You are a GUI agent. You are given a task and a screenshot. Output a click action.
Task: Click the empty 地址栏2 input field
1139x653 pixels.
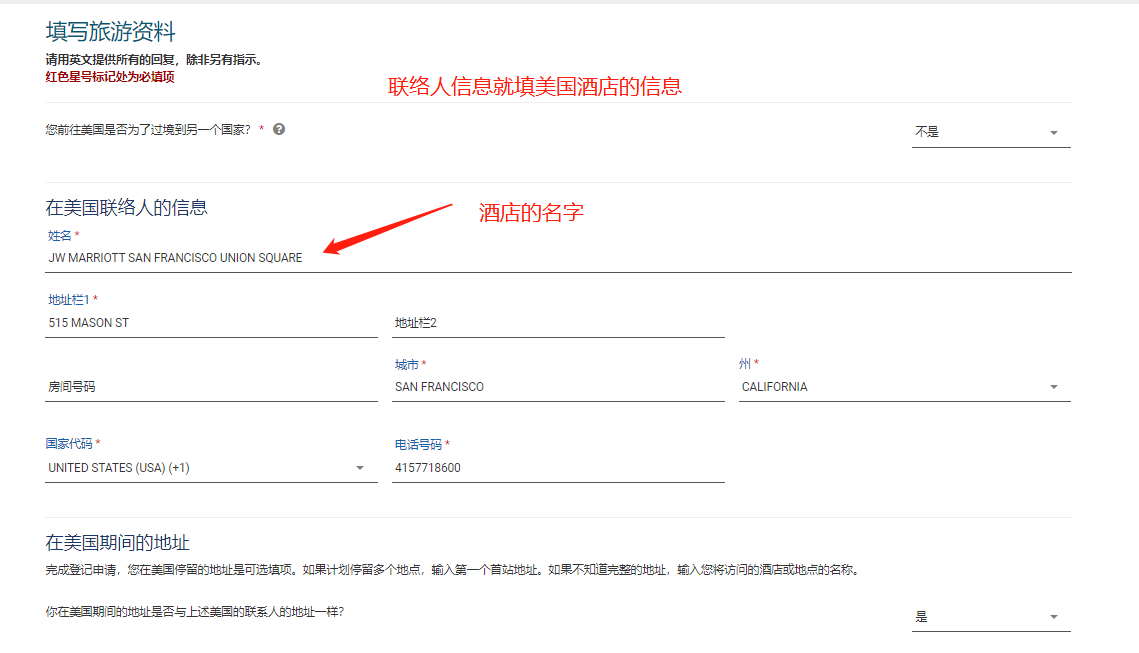[558, 323]
